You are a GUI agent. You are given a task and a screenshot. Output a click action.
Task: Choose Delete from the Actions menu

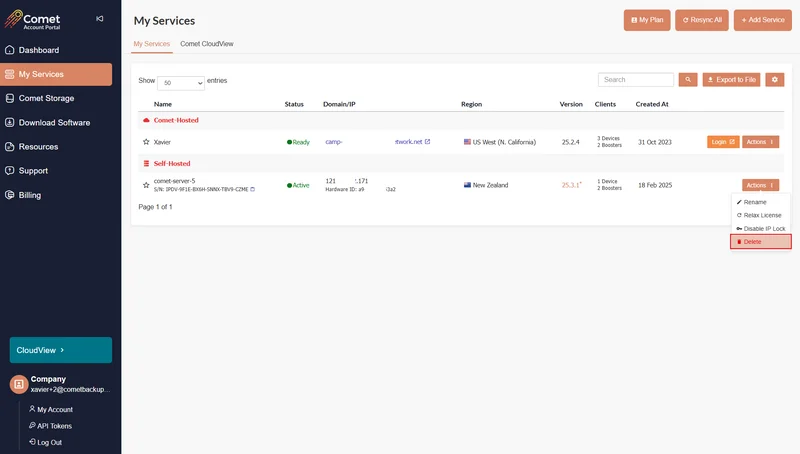coord(761,242)
